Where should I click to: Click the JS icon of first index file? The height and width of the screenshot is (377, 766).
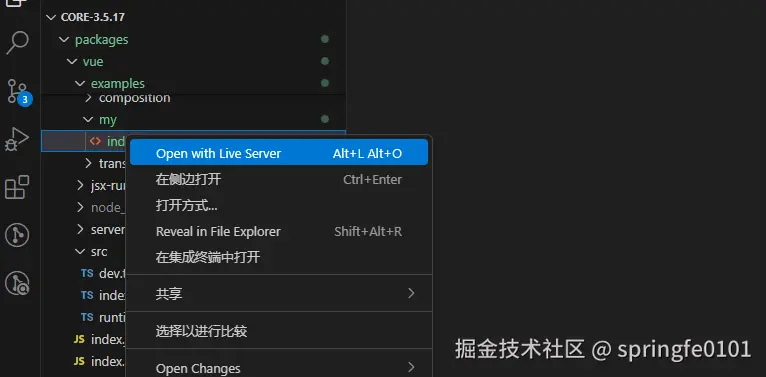coord(79,339)
